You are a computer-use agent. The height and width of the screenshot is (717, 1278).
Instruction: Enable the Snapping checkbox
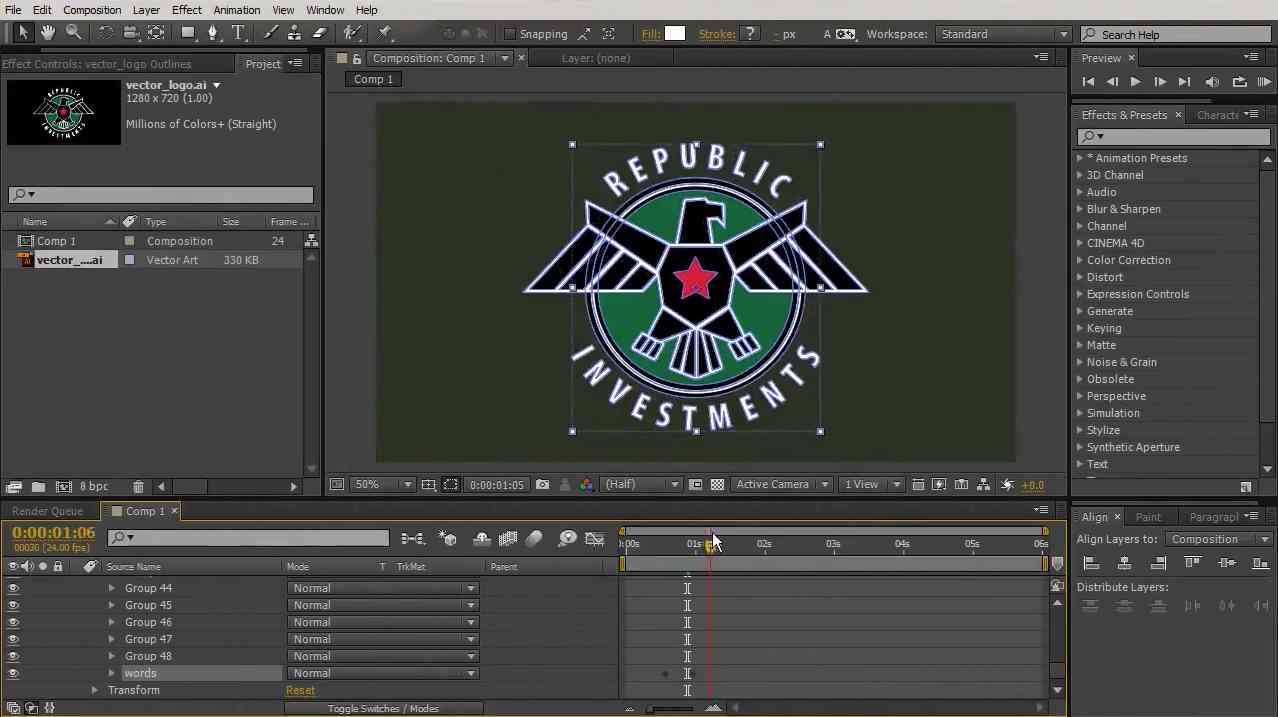tap(510, 34)
